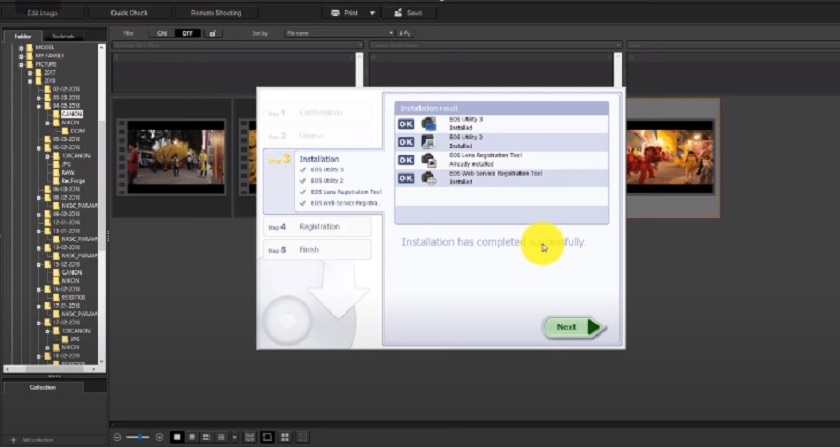Image resolution: width=840 pixels, height=447 pixels.
Task: Click the thumbnail display settings icon
Action: (250, 437)
